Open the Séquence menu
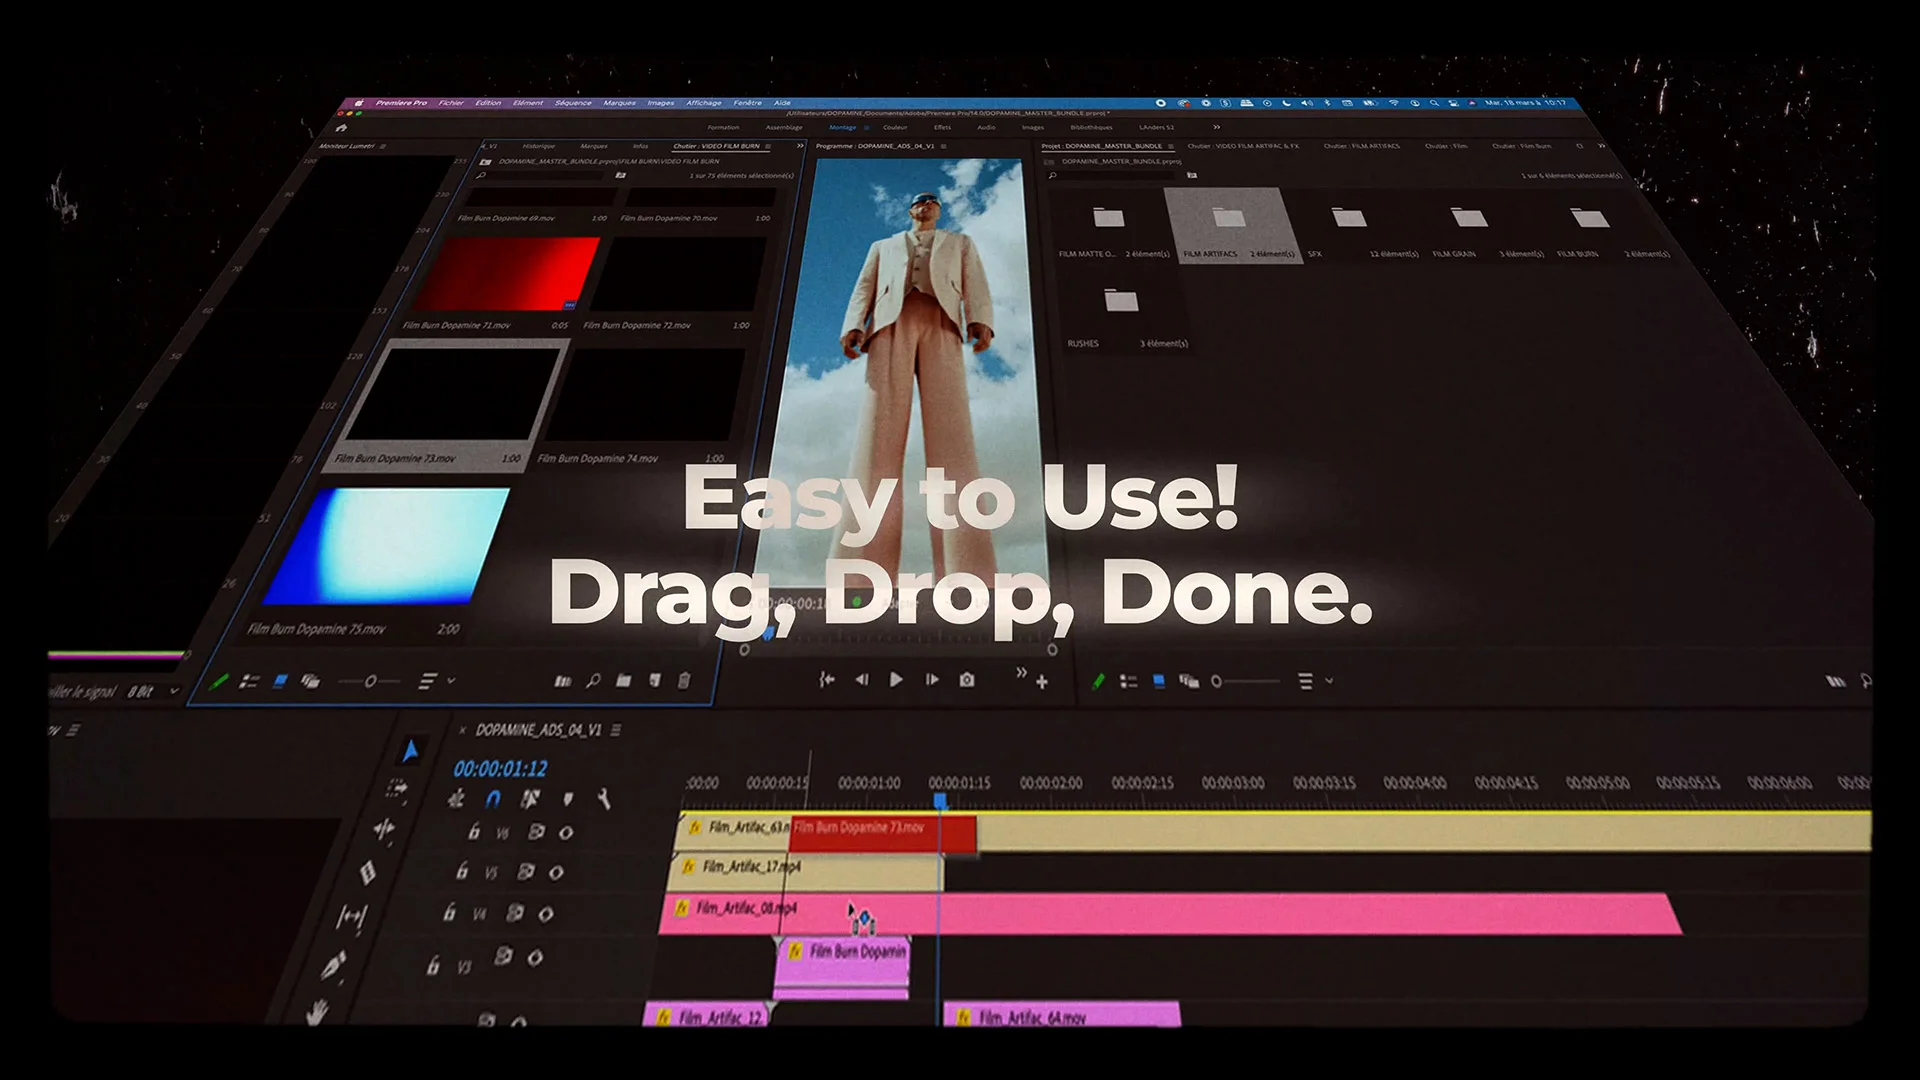The width and height of the screenshot is (1920, 1080). click(573, 103)
